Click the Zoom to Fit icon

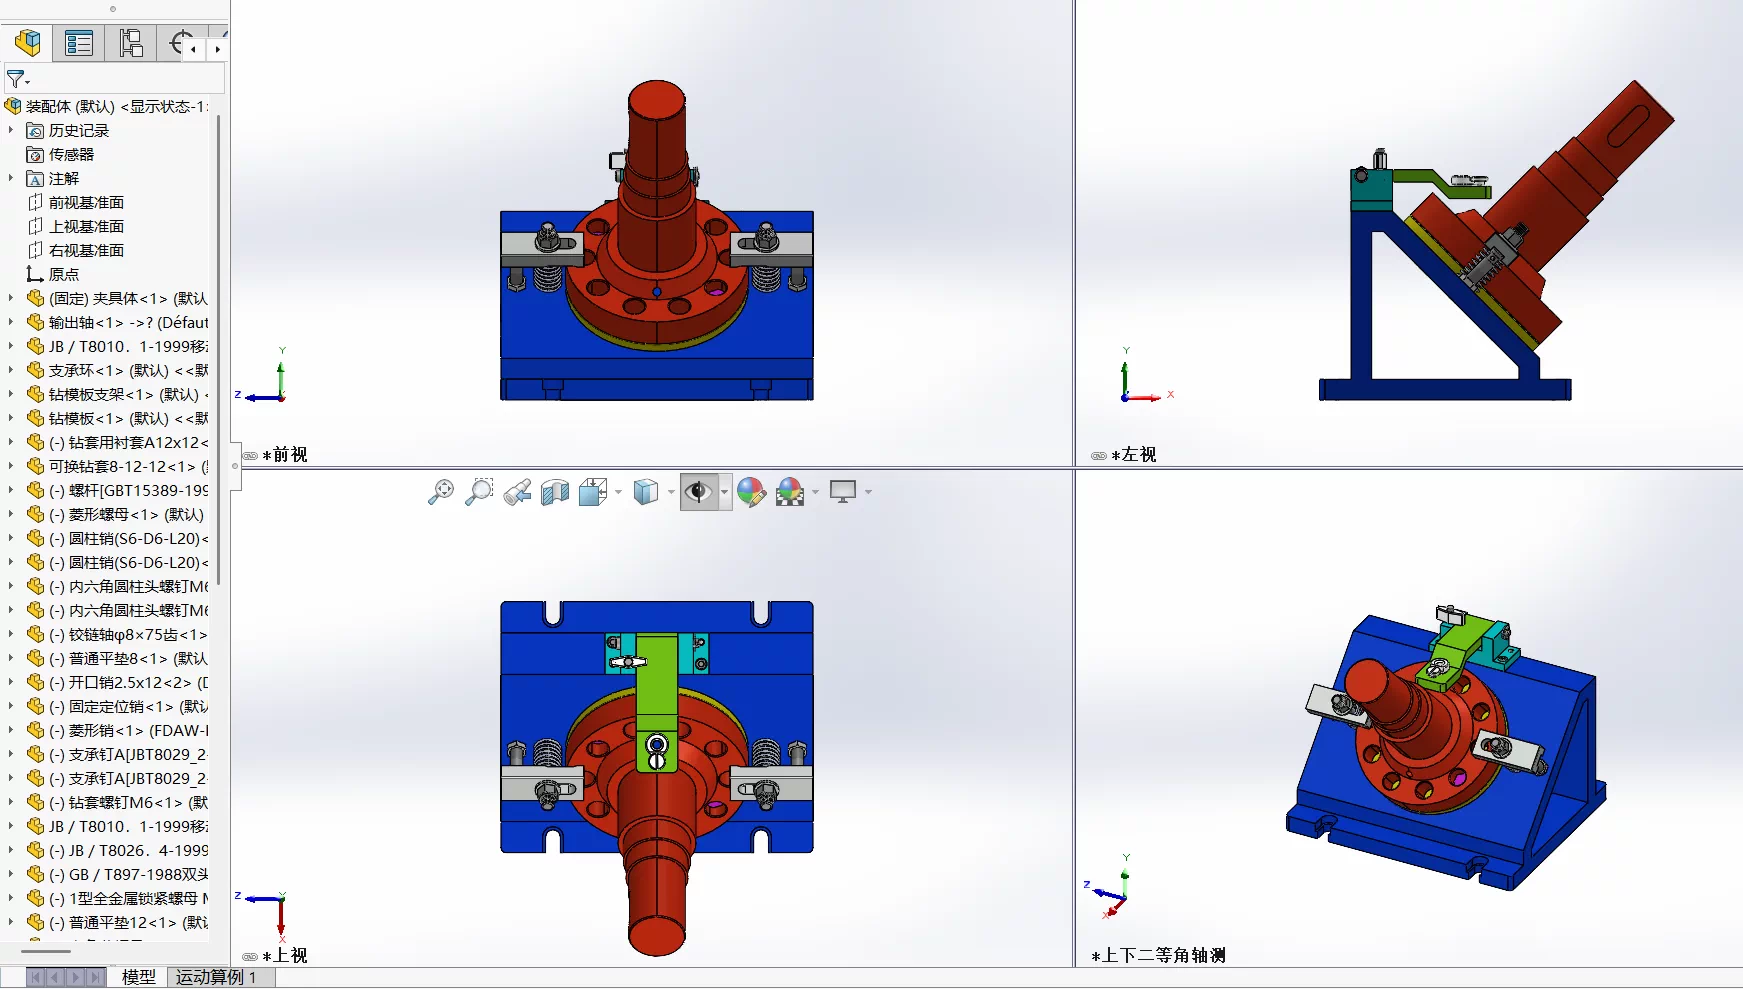point(441,492)
